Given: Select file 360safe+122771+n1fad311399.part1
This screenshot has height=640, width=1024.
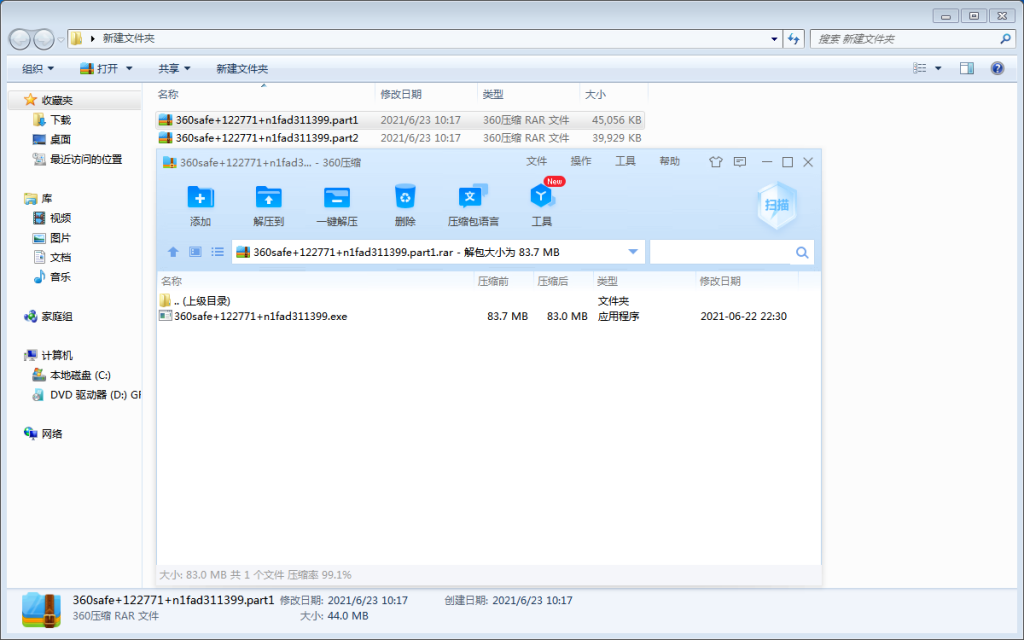Looking at the screenshot, I should pos(400,120).
